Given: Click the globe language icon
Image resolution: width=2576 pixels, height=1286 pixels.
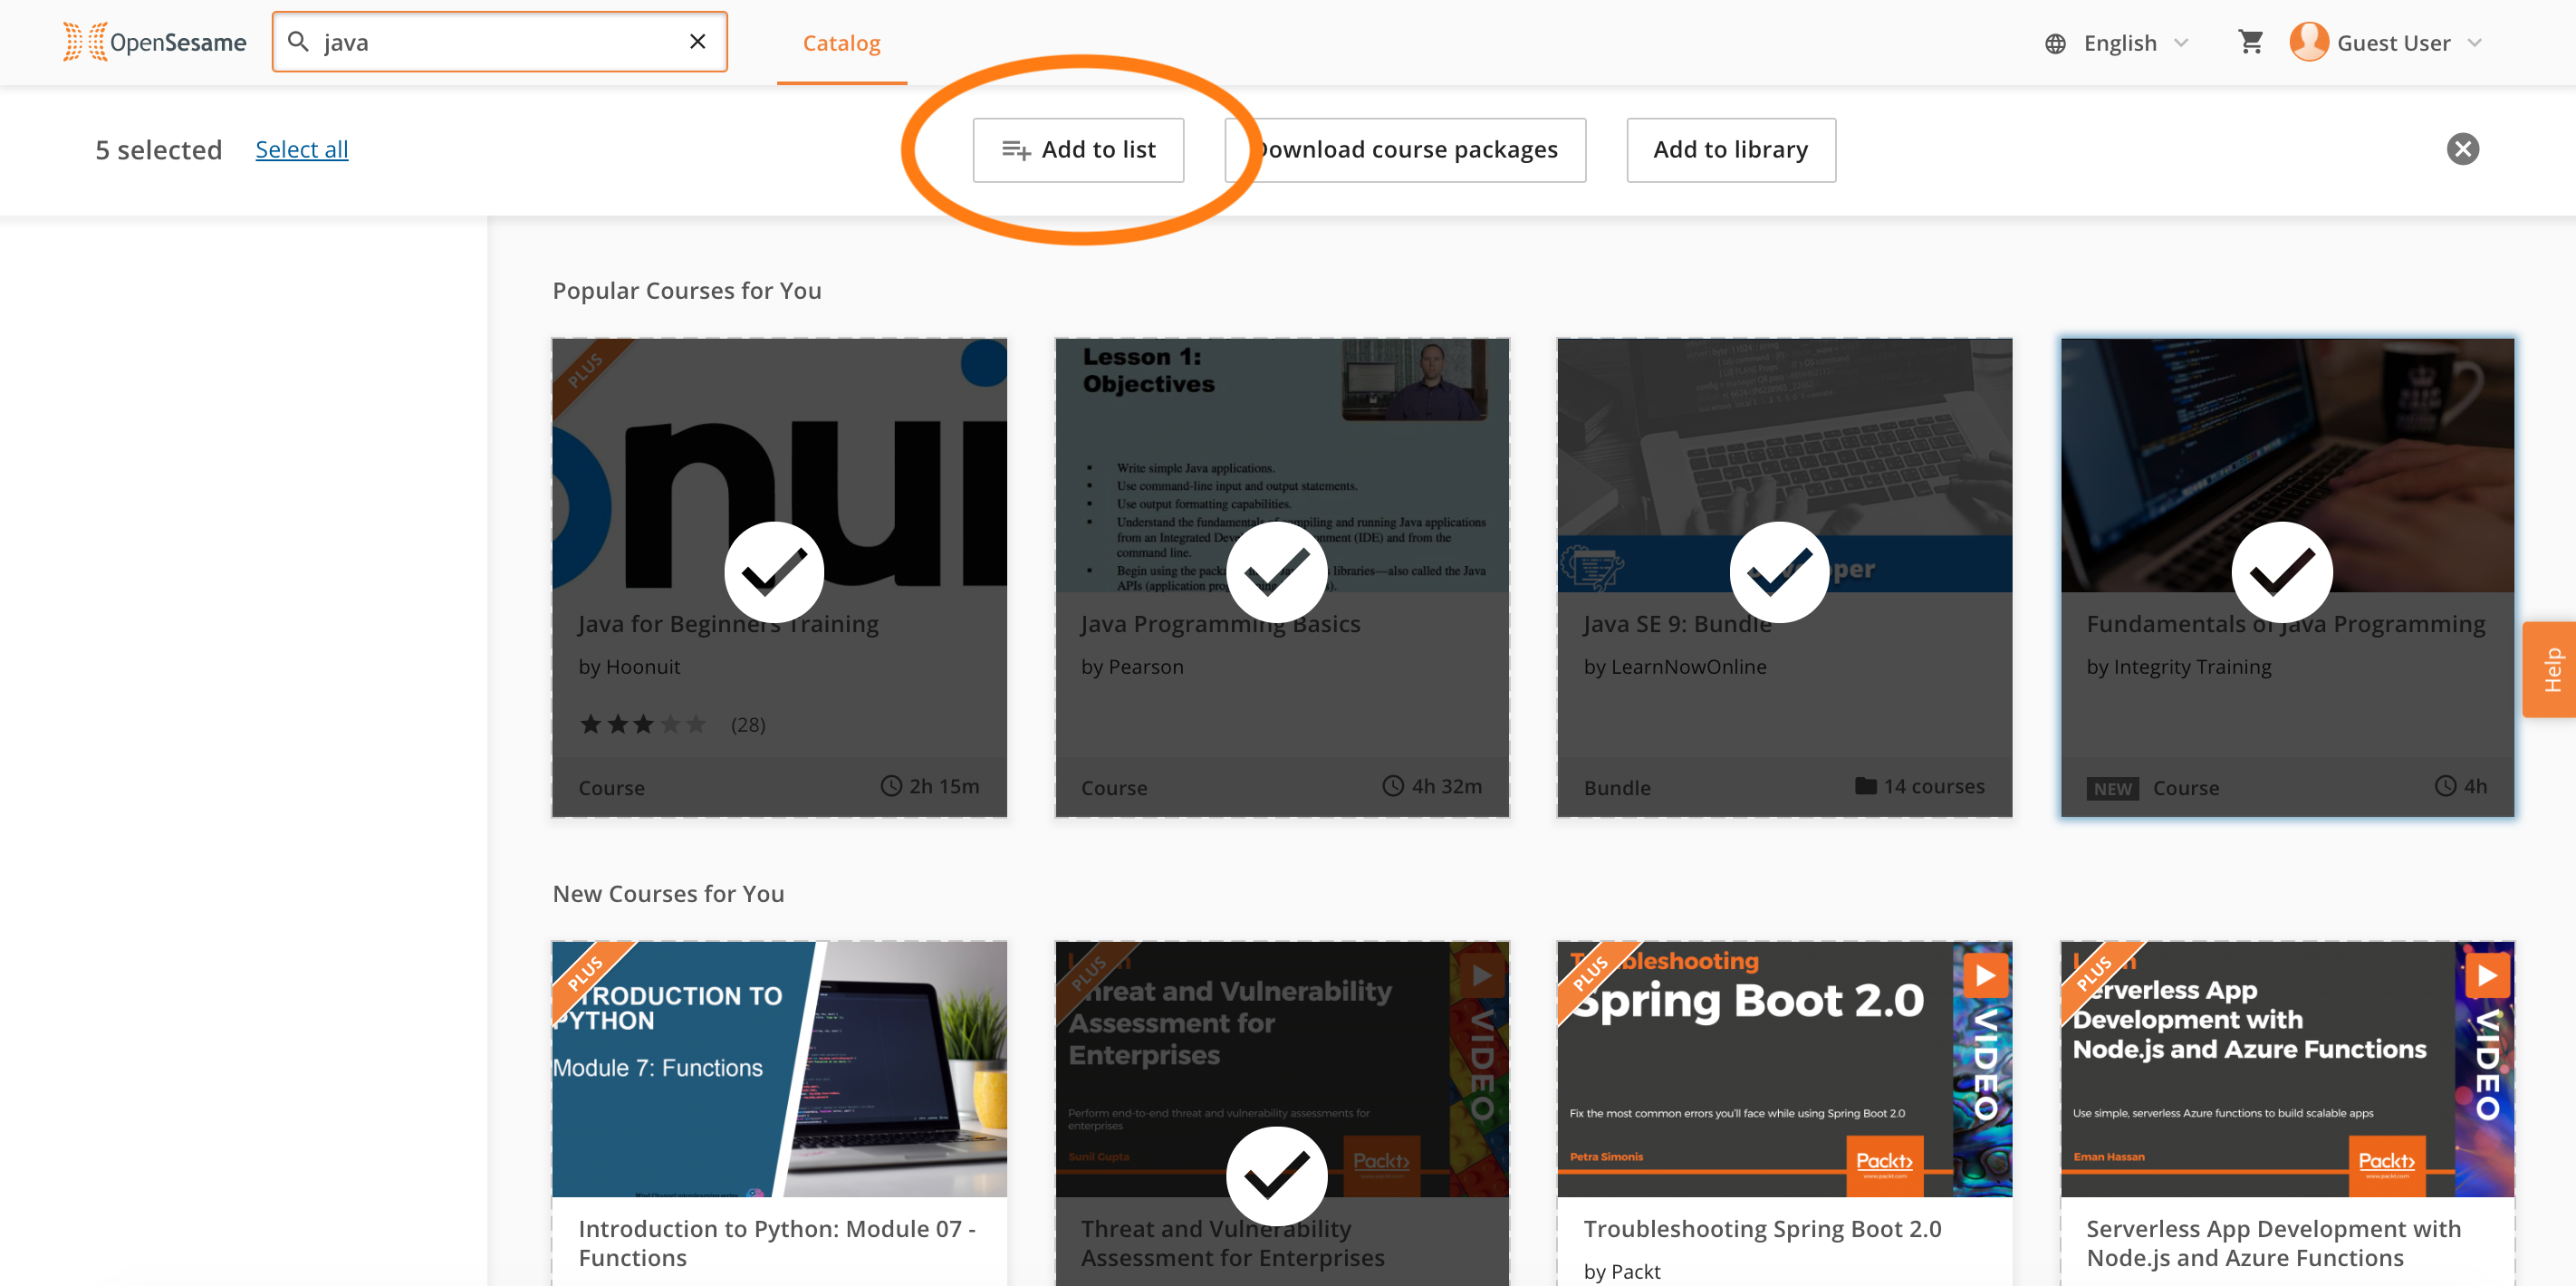Looking at the screenshot, I should pyautogui.click(x=2055, y=43).
